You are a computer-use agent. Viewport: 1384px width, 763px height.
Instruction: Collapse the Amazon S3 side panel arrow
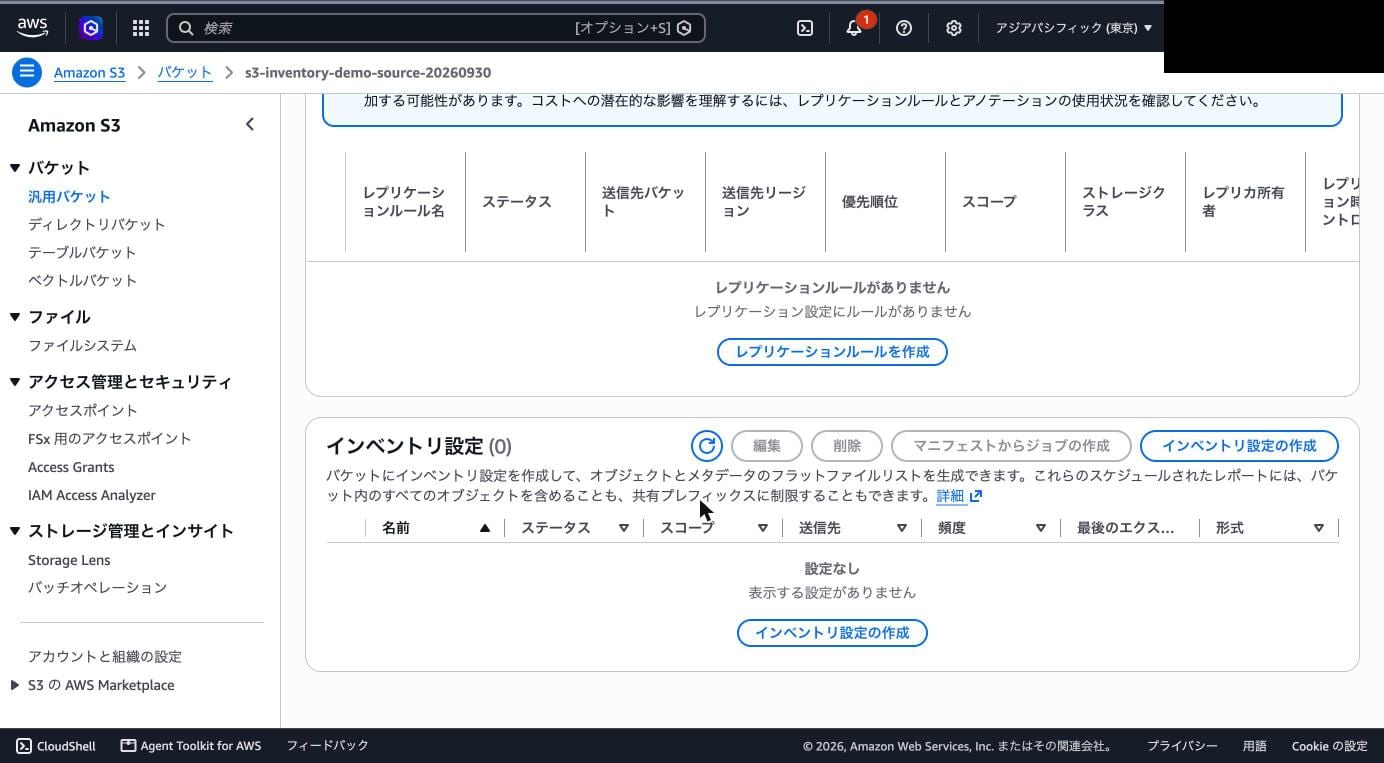point(250,124)
